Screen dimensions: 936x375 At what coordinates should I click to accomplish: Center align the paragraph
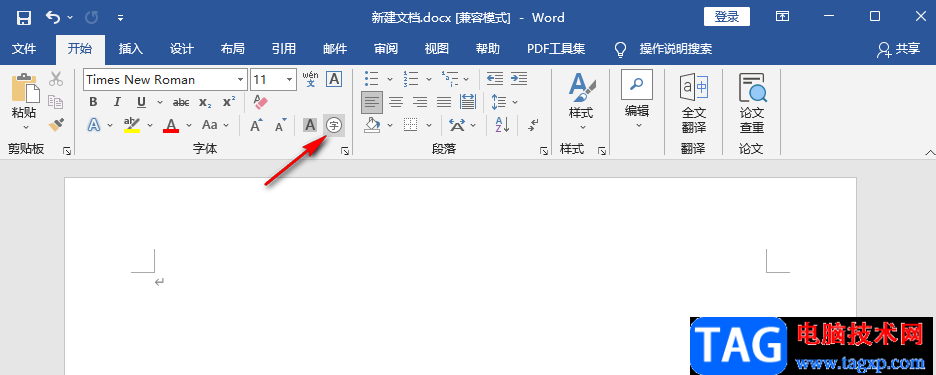396,102
